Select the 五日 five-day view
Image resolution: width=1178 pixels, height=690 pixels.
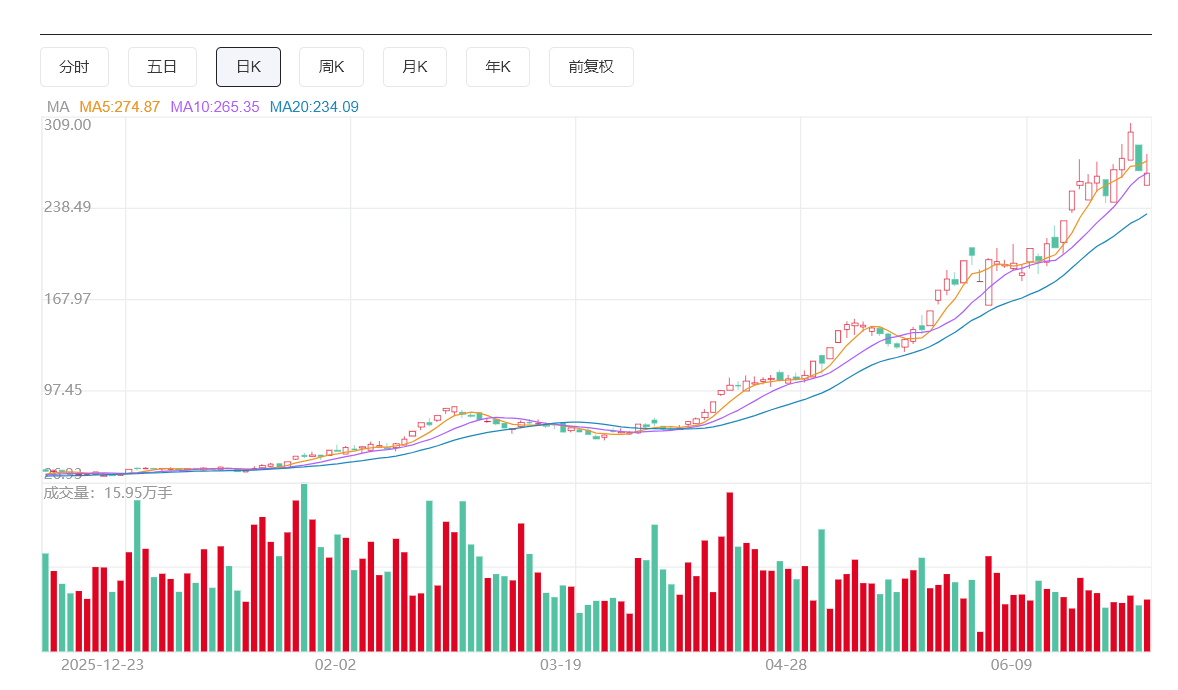(162, 67)
